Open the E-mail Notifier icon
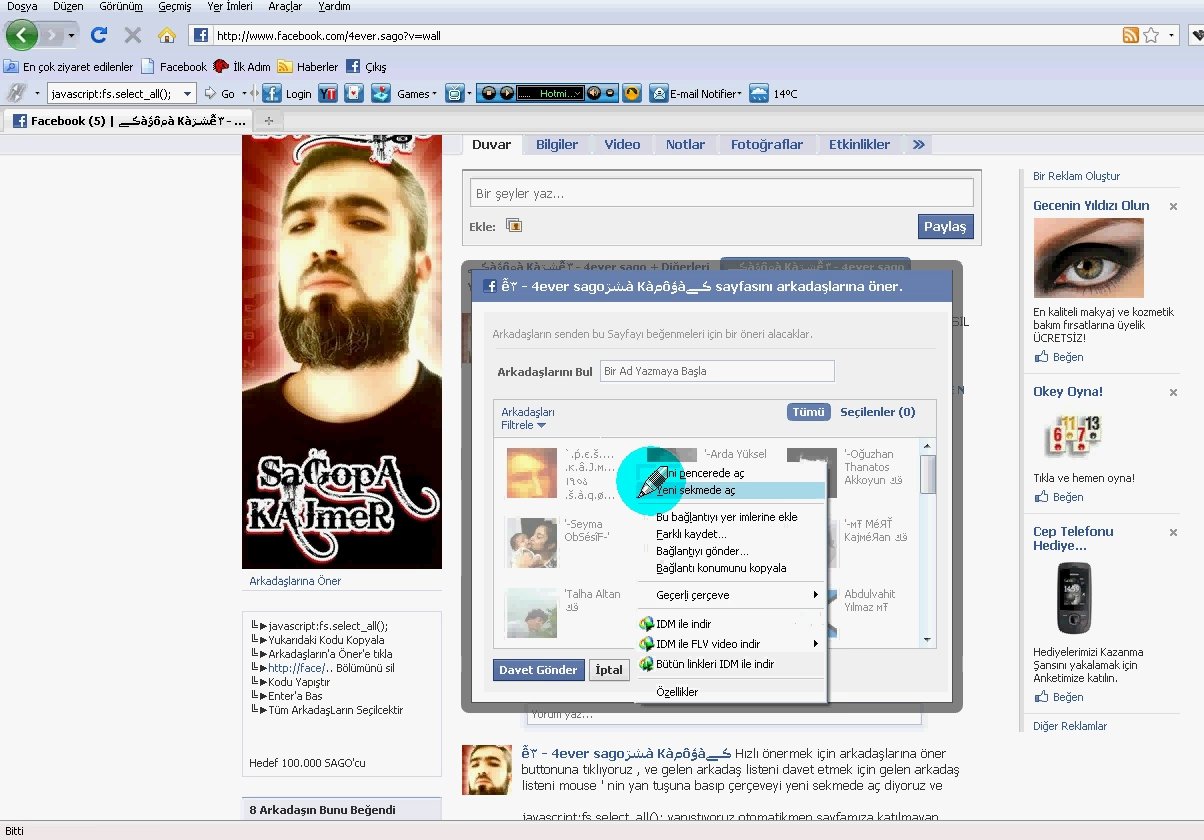 [x=658, y=93]
